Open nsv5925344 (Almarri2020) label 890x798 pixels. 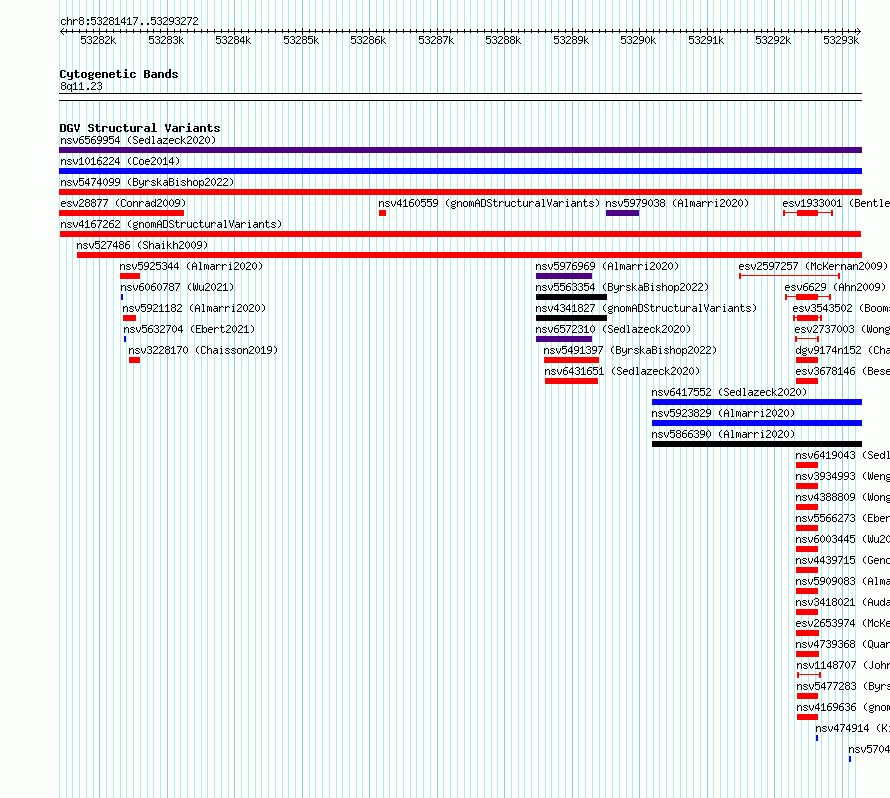coord(191,266)
